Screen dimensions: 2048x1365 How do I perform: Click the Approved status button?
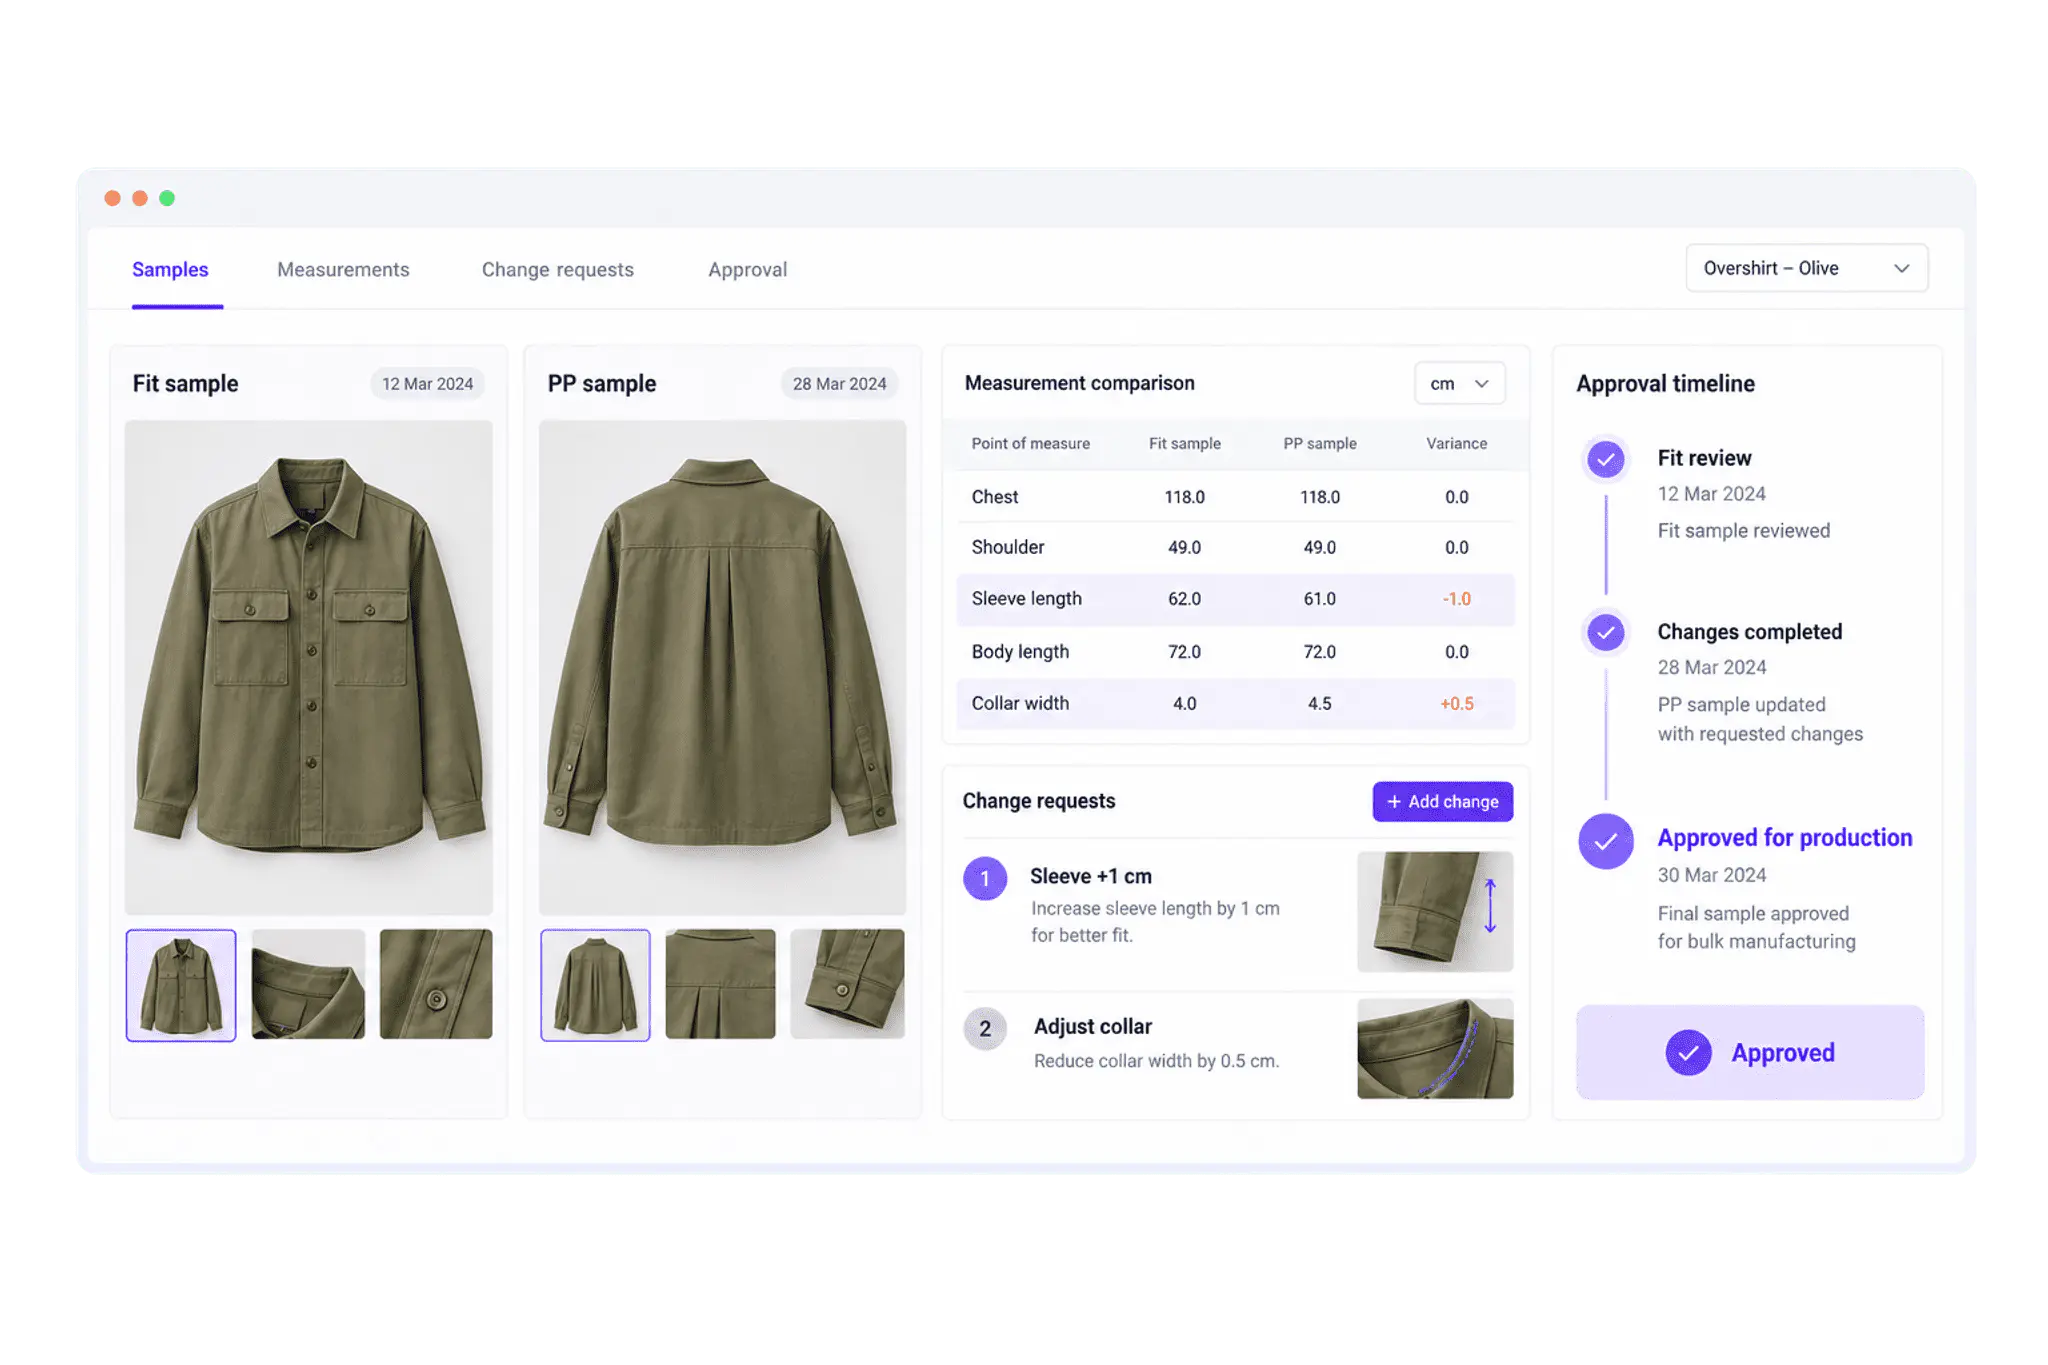point(1750,1053)
